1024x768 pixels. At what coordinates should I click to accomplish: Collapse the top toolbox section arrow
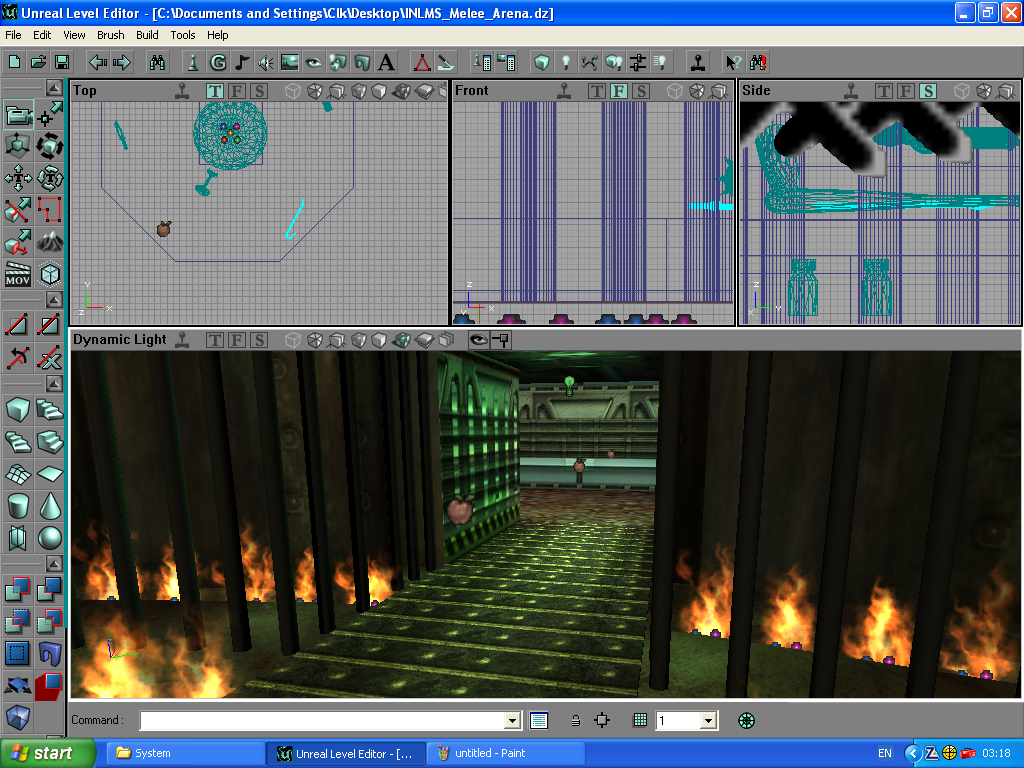pyautogui.click(x=50, y=89)
